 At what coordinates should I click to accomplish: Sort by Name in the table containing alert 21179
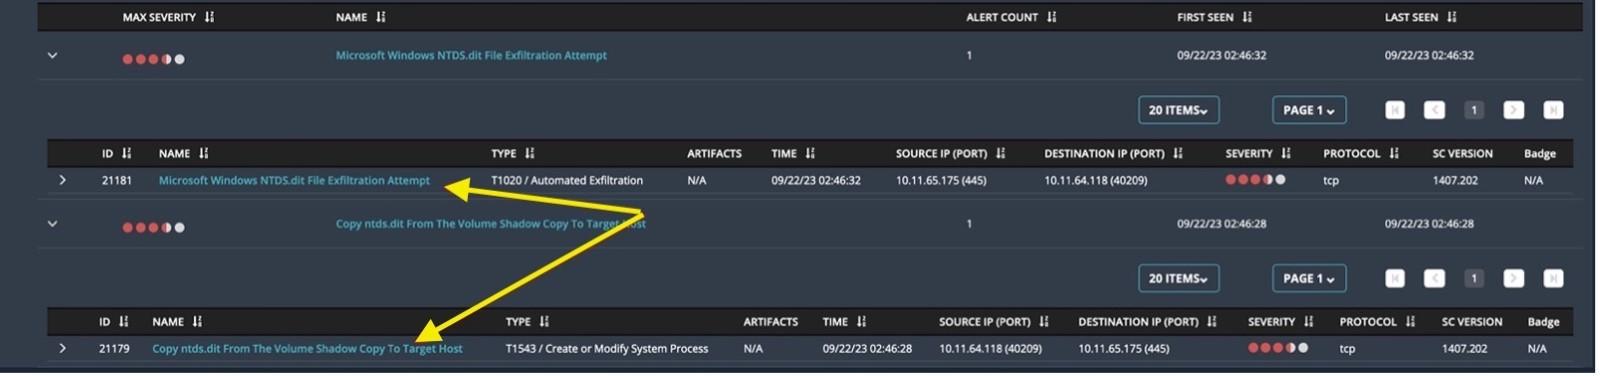point(197,321)
